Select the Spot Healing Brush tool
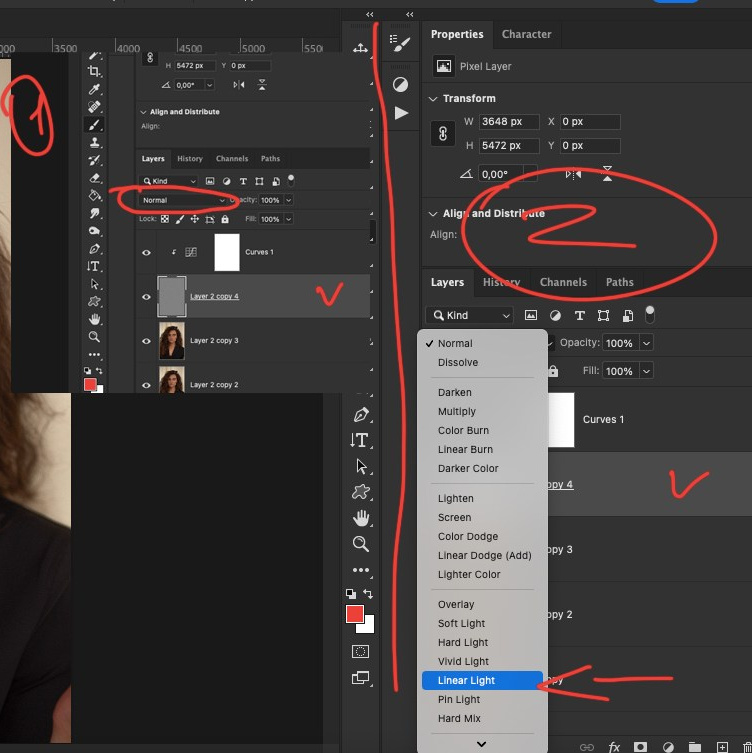The height and width of the screenshot is (753, 752). click(94, 107)
